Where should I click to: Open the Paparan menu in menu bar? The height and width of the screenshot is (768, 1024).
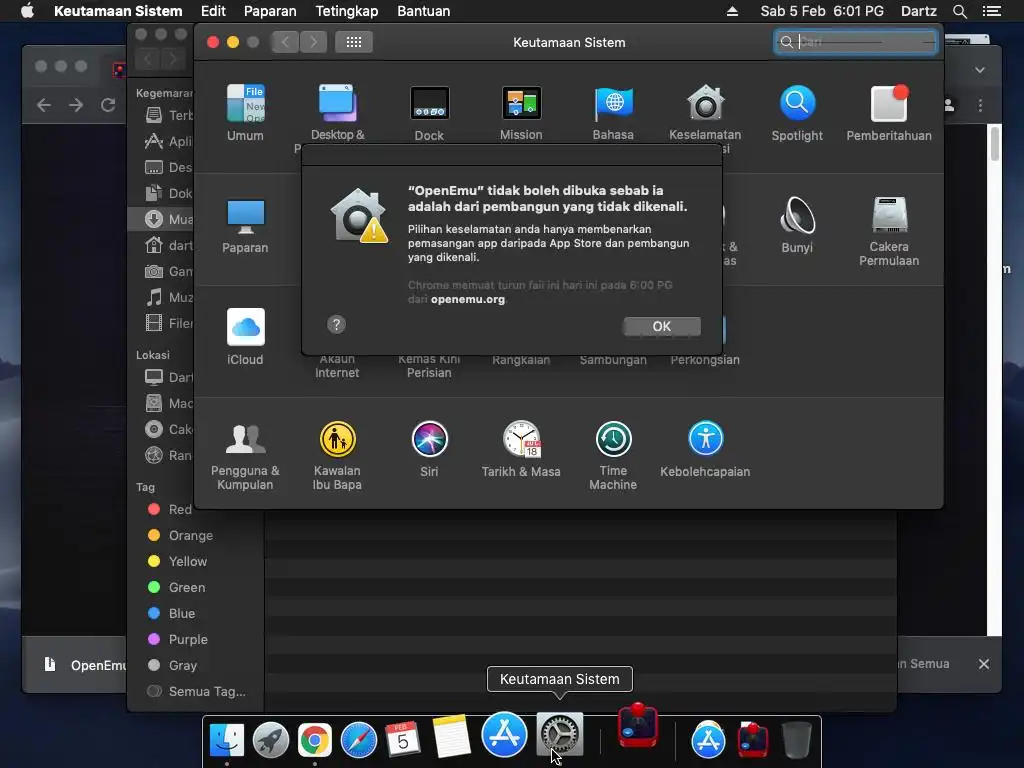270,11
